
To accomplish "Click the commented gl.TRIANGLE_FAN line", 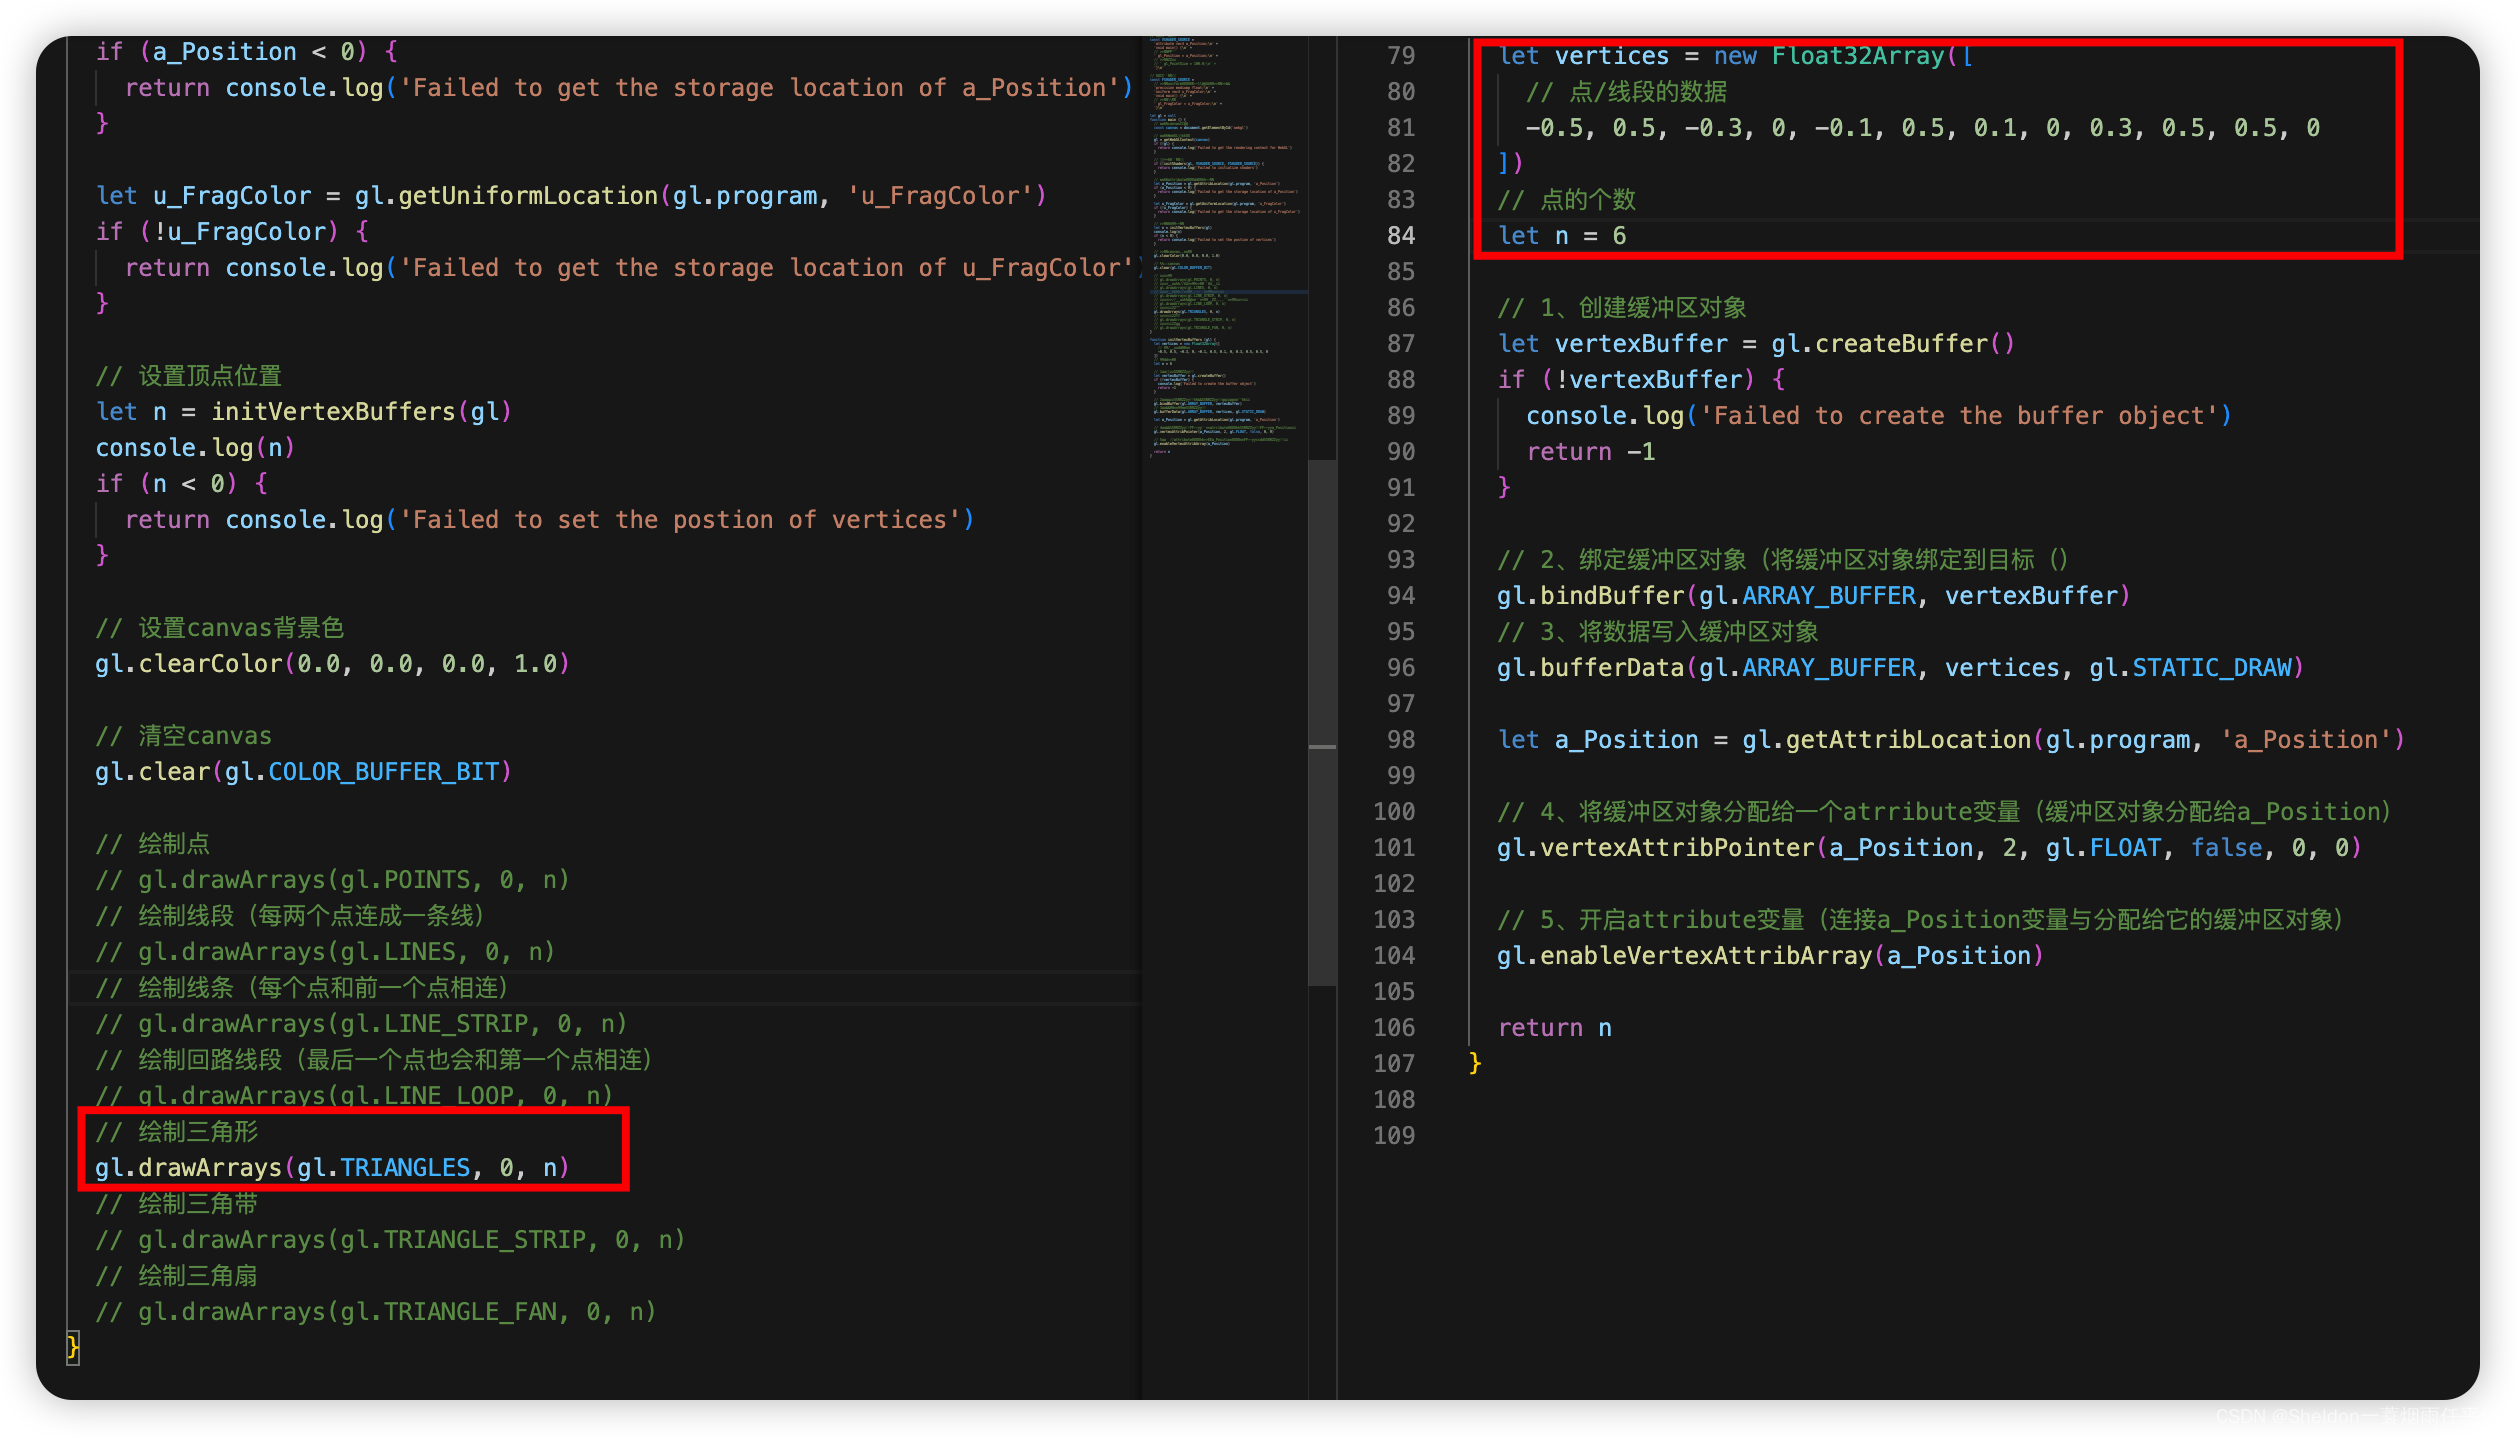I will 375,1312.
